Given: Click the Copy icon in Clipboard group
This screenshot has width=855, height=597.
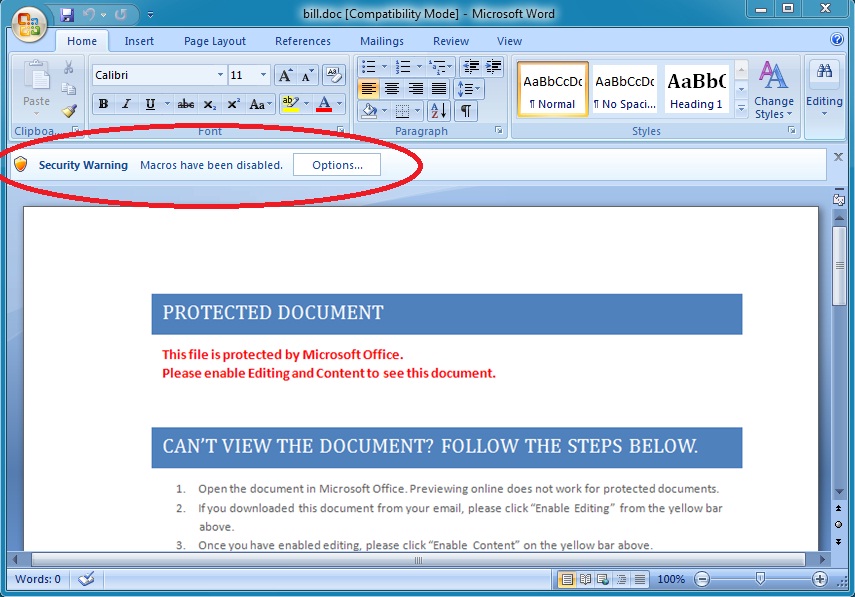Looking at the screenshot, I should (x=69, y=89).
